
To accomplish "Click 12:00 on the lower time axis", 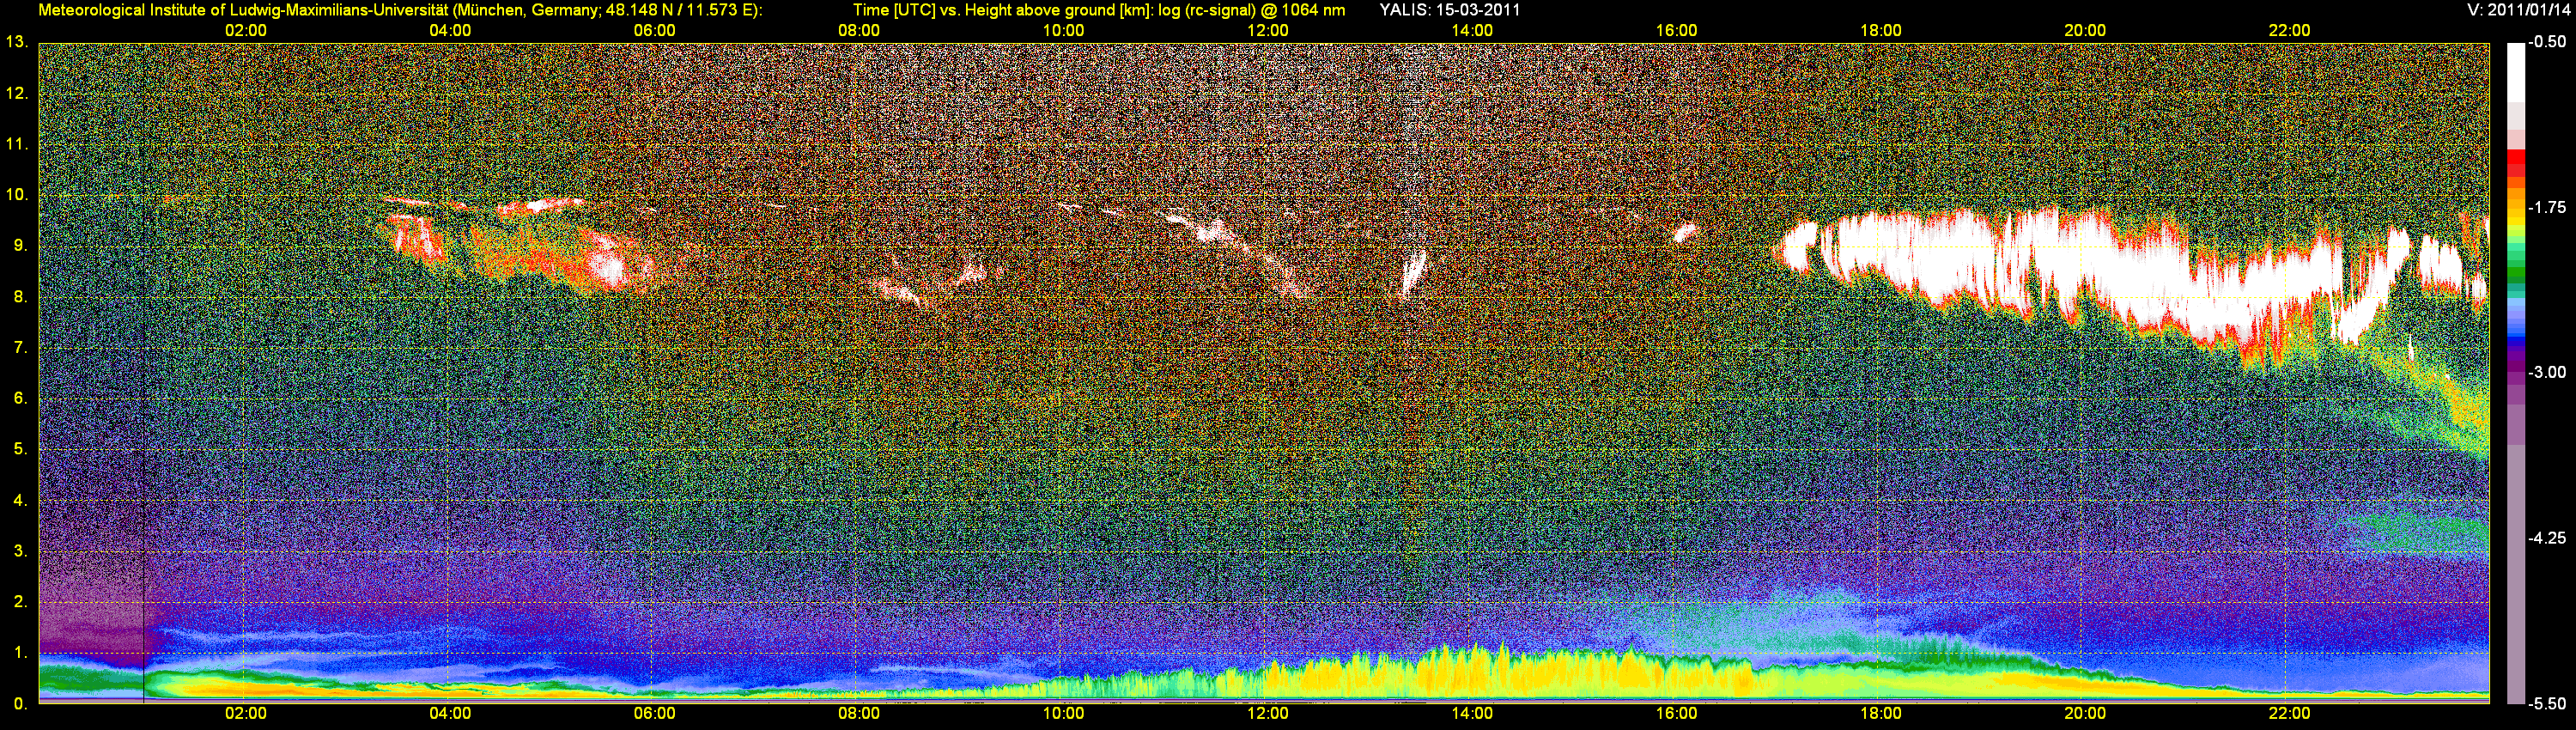I will pyautogui.click(x=1267, y=713).
